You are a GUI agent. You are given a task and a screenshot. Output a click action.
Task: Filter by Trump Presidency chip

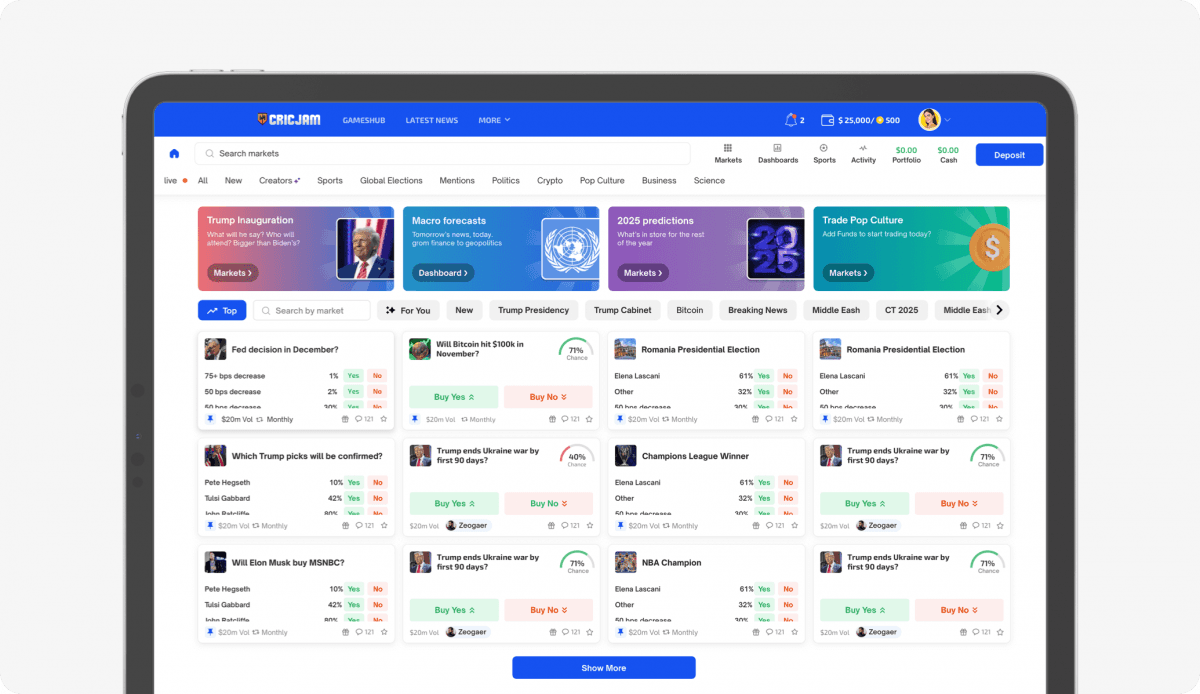click(533, 310)
